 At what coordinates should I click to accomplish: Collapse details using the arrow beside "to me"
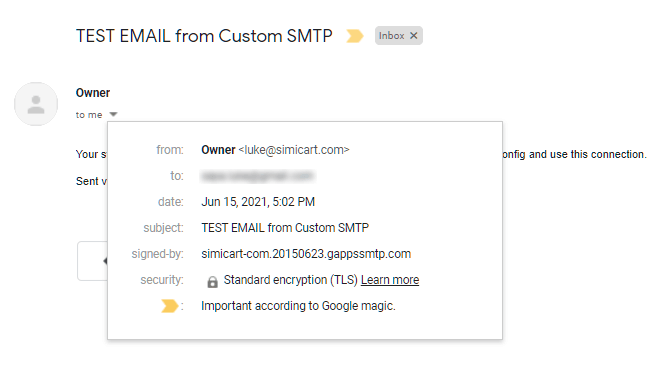(113, 114)
